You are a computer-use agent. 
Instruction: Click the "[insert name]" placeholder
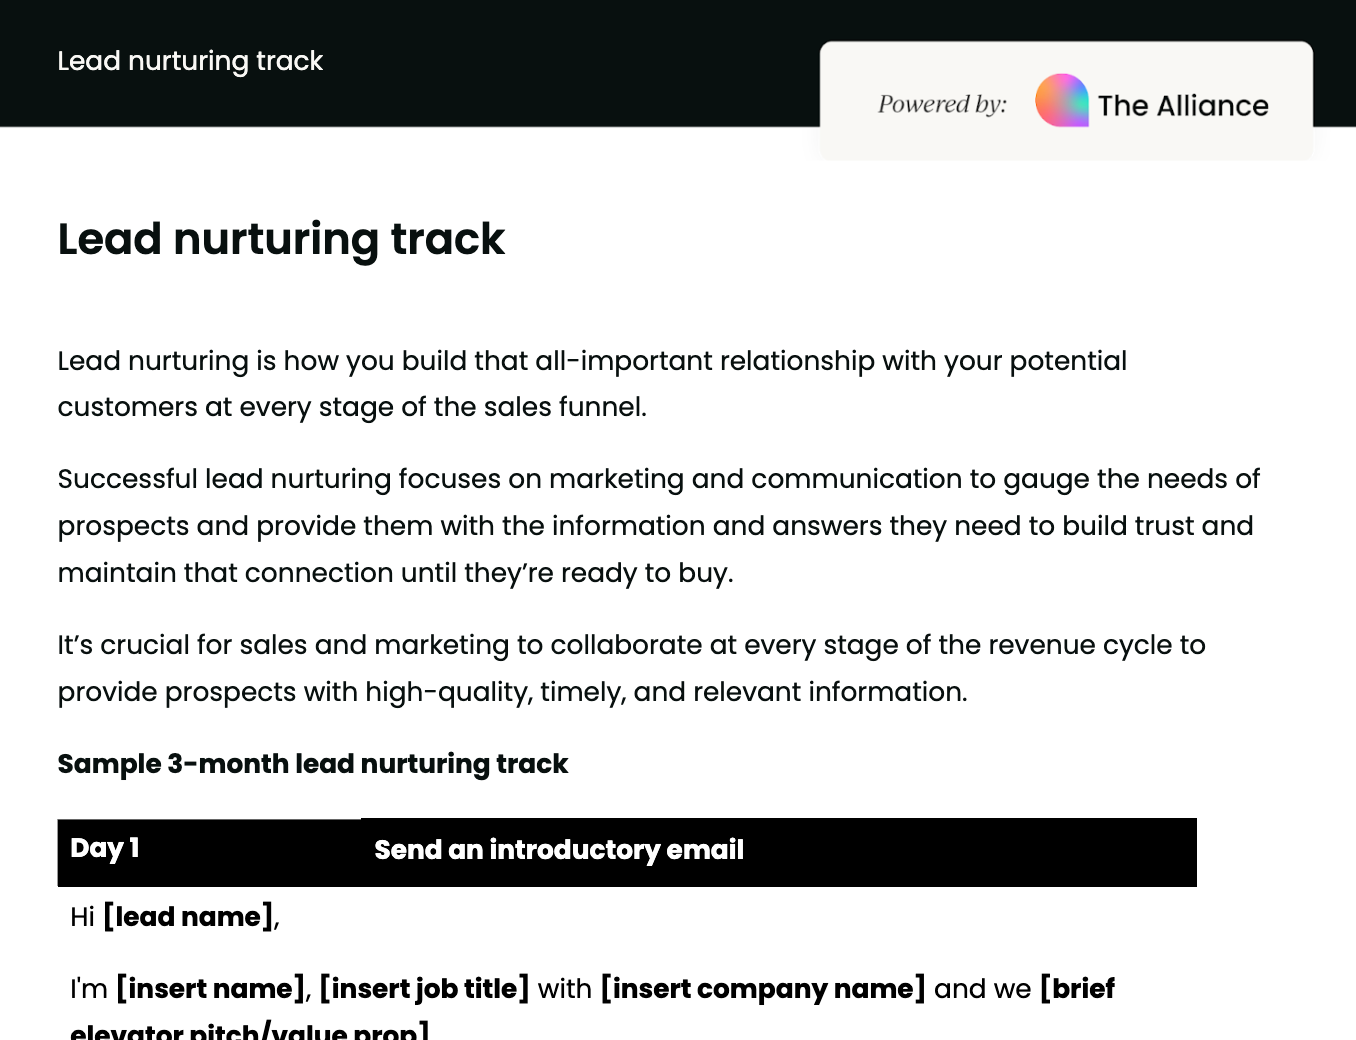click(210, 989)
